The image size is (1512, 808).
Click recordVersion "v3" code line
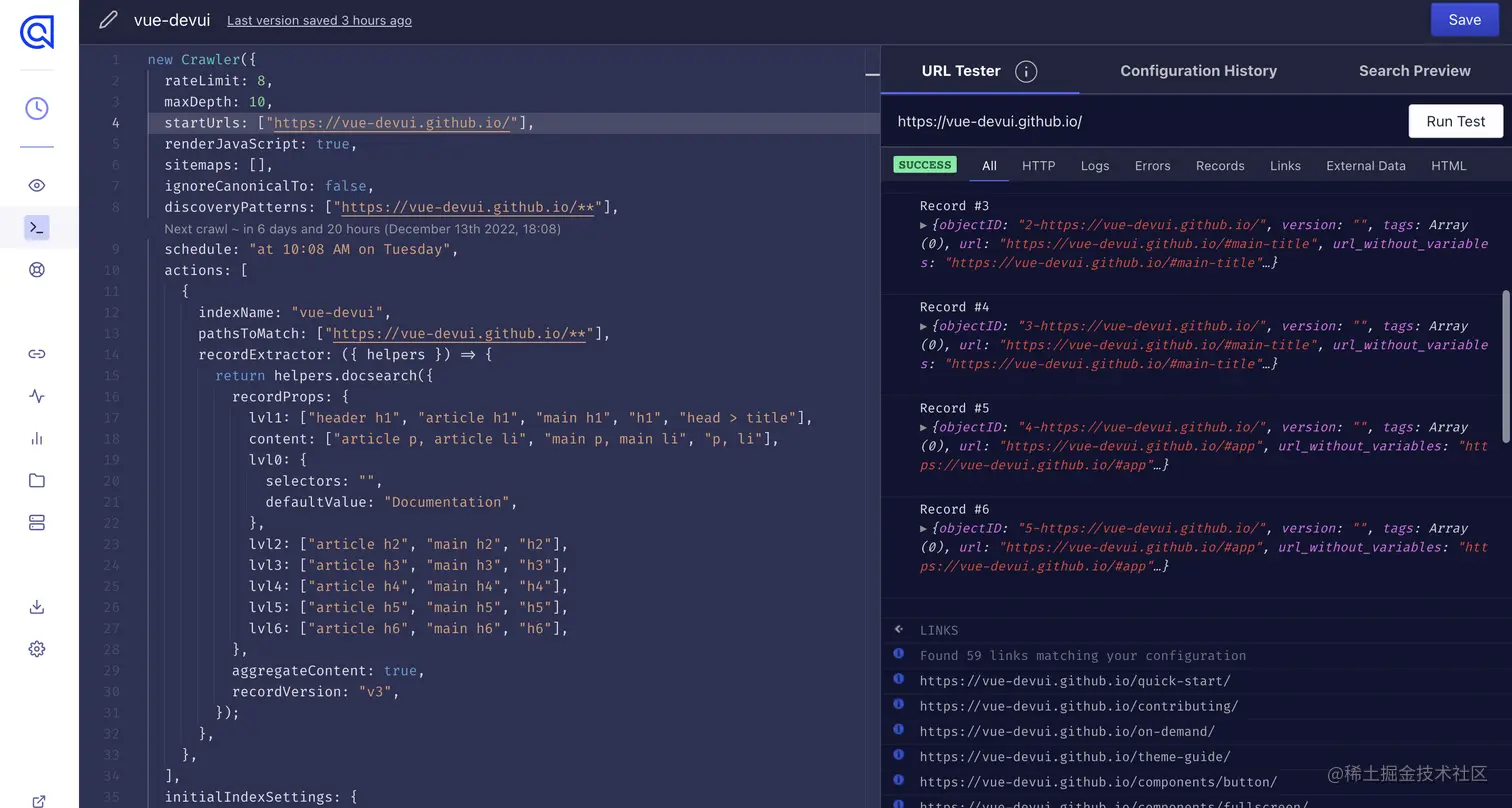coord(316,691)
